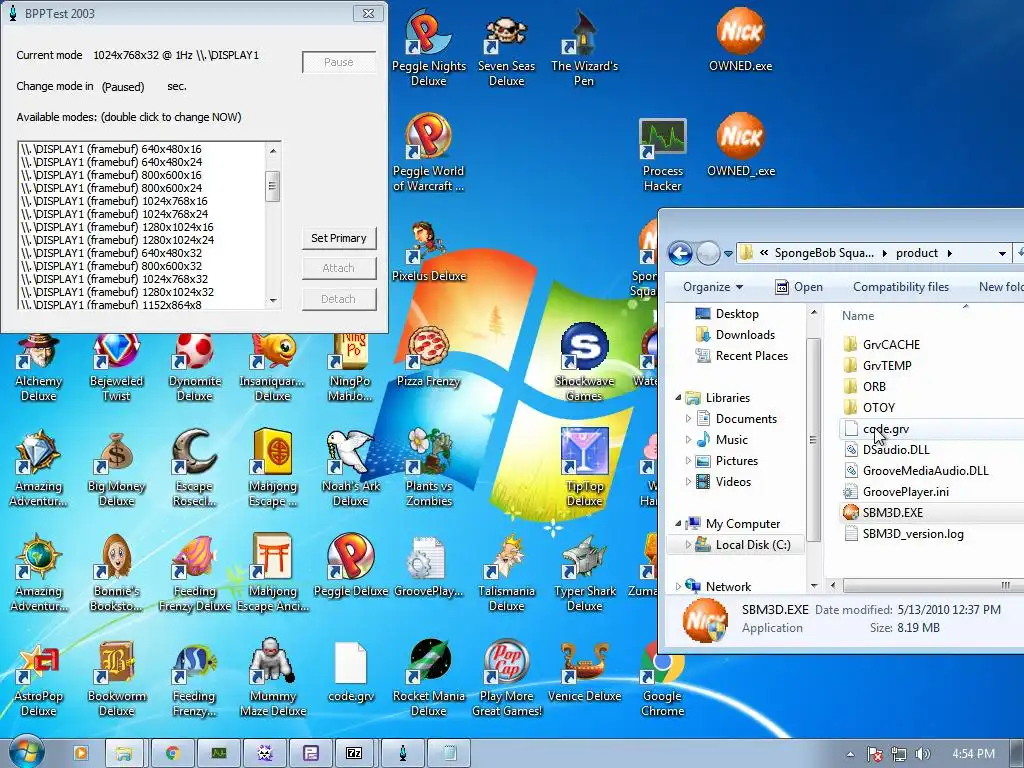The width and height of the screenshot is (1024, 768).
Task: Click the product breadcrumb in address bar
Action: pos(916,253)
